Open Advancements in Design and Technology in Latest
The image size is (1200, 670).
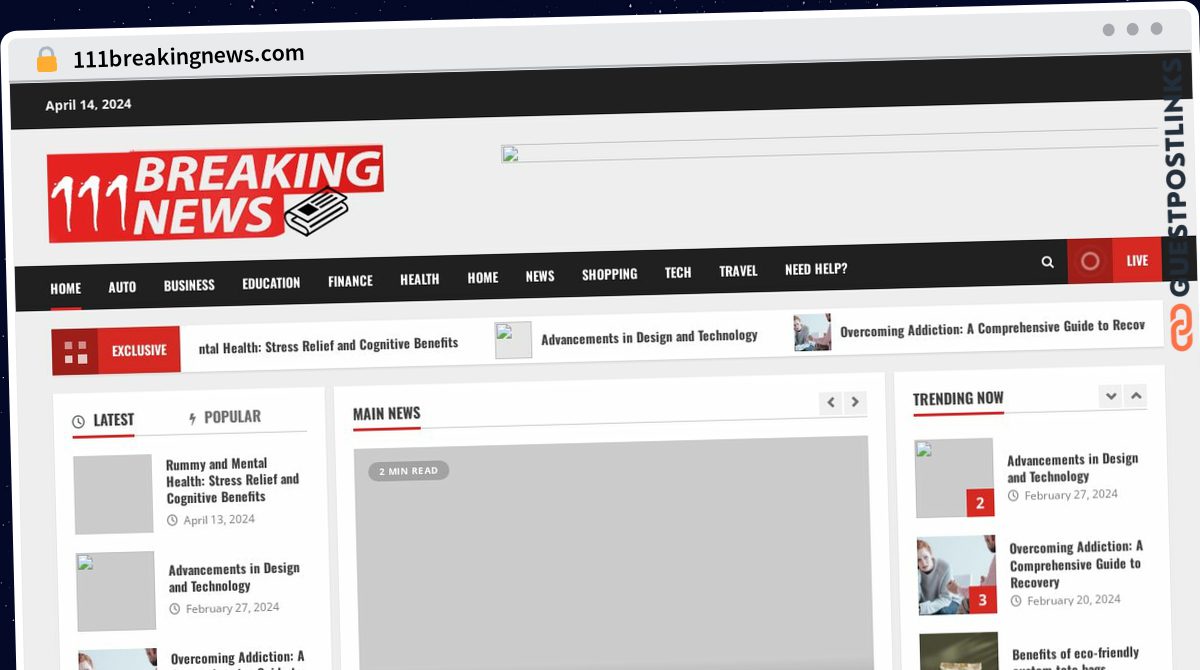234,578
